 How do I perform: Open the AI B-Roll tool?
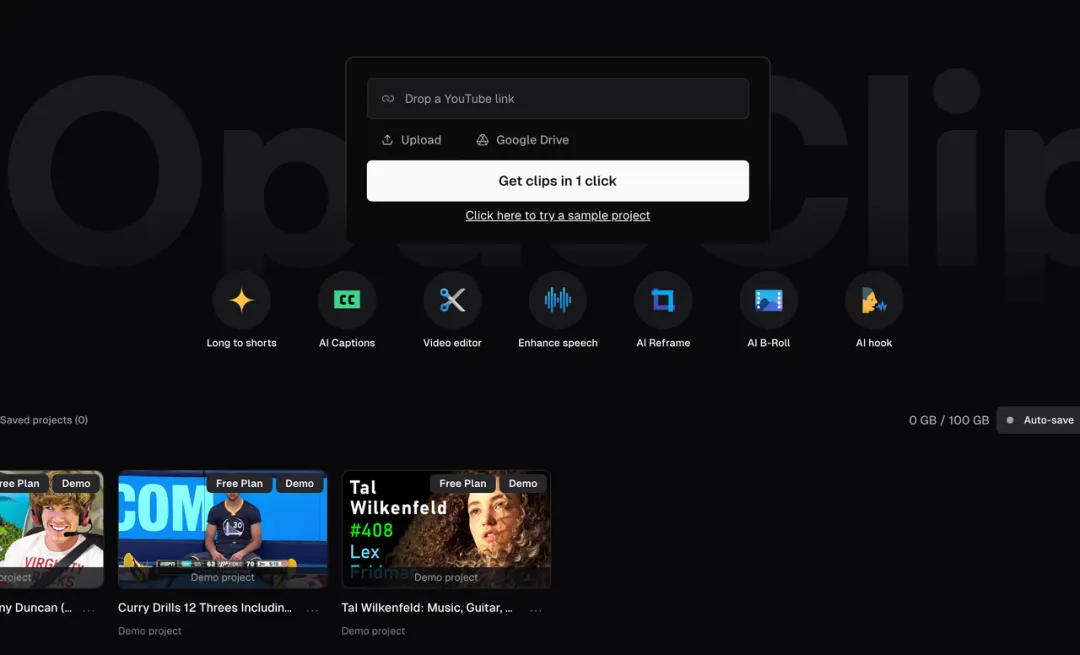tap(769, 310)
